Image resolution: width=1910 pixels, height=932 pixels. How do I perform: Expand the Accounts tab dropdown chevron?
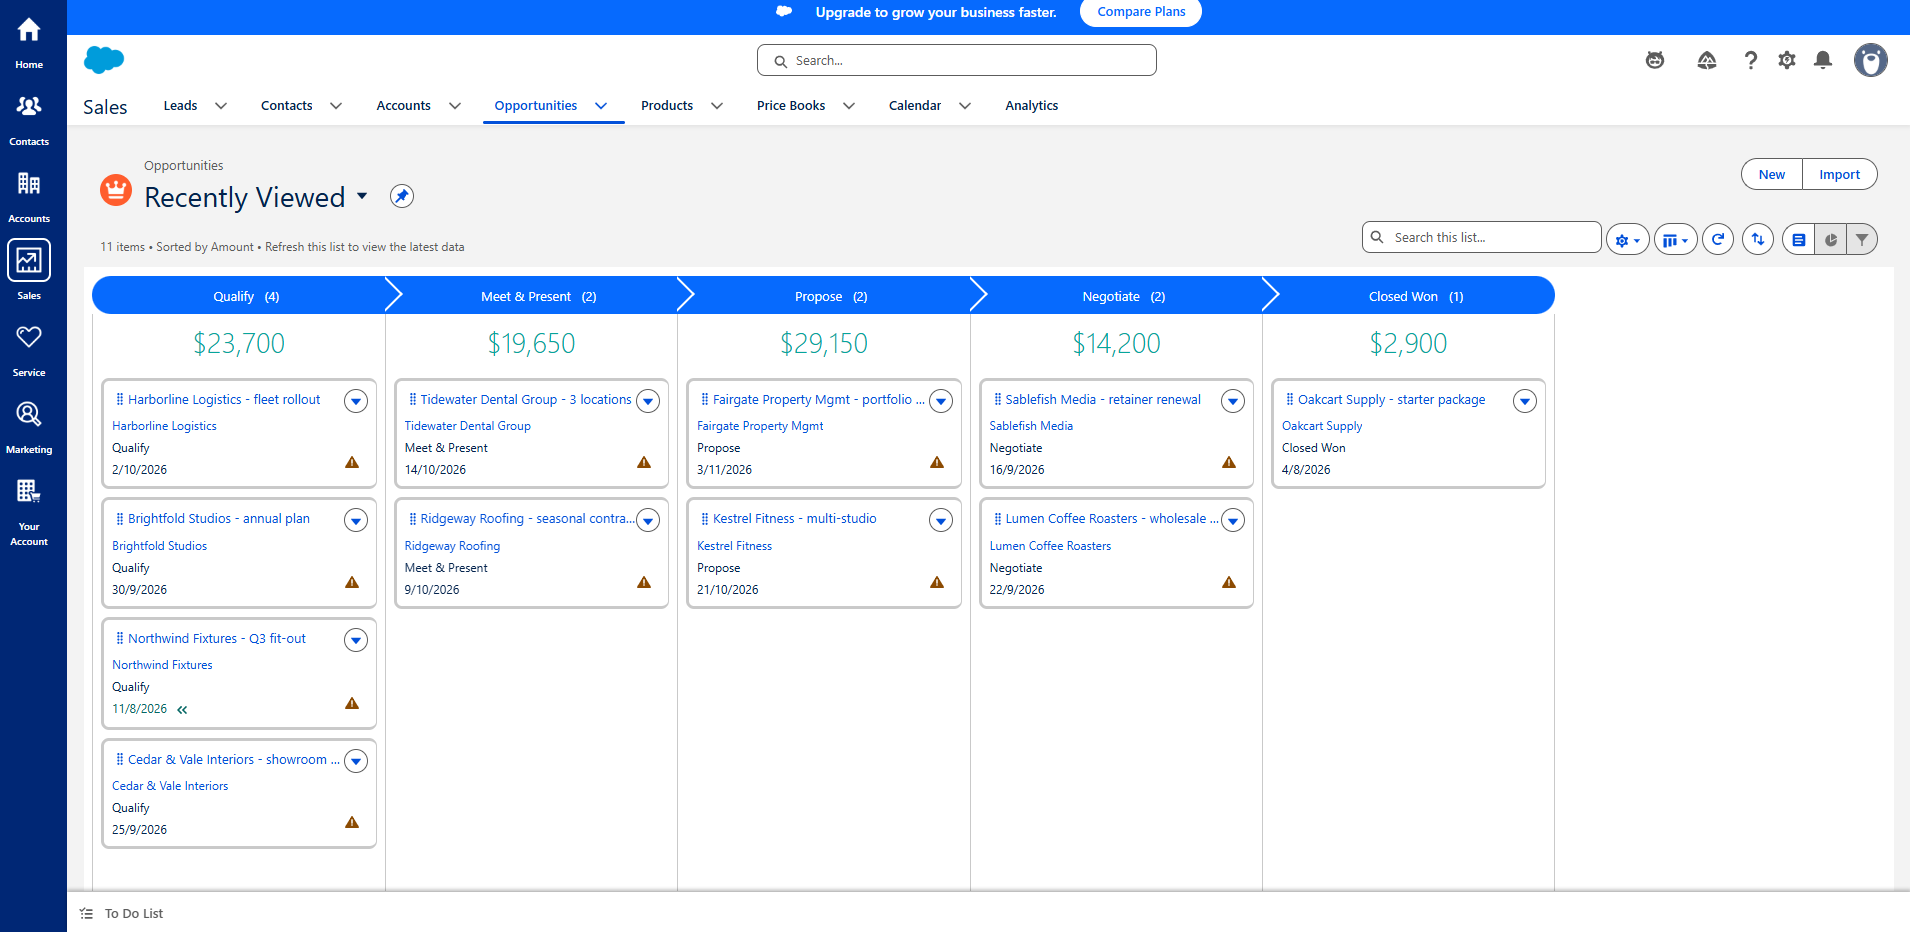coord(455,106)
